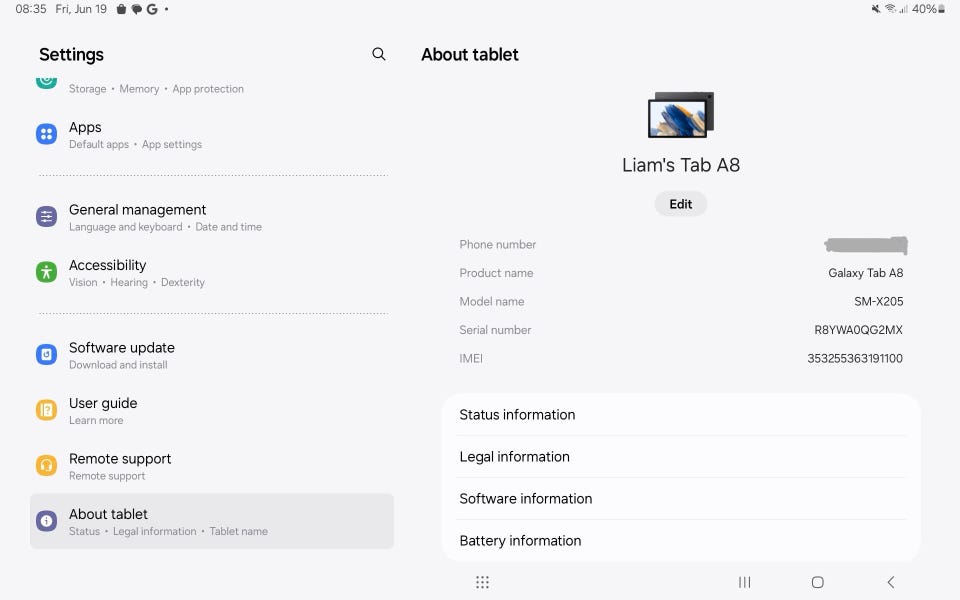Tap the Liam's Tab A8 device name
The image size is (960, 600).
click(681, 165)
